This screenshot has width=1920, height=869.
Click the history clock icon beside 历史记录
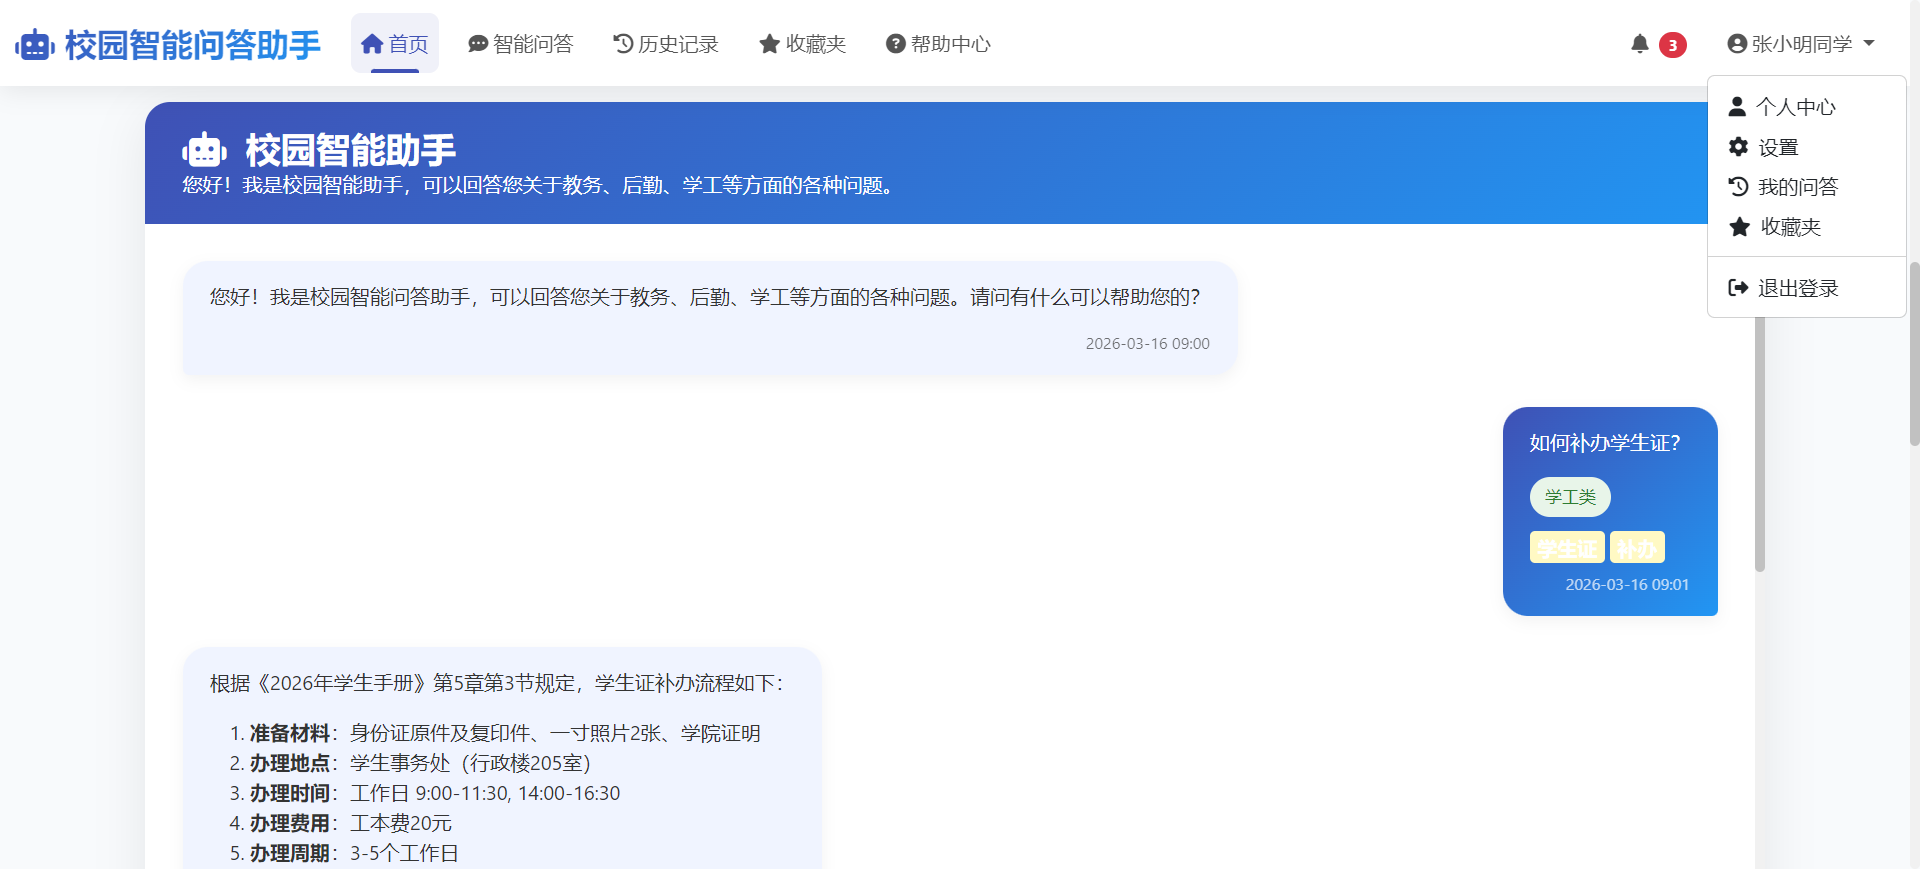click(623, 44)
